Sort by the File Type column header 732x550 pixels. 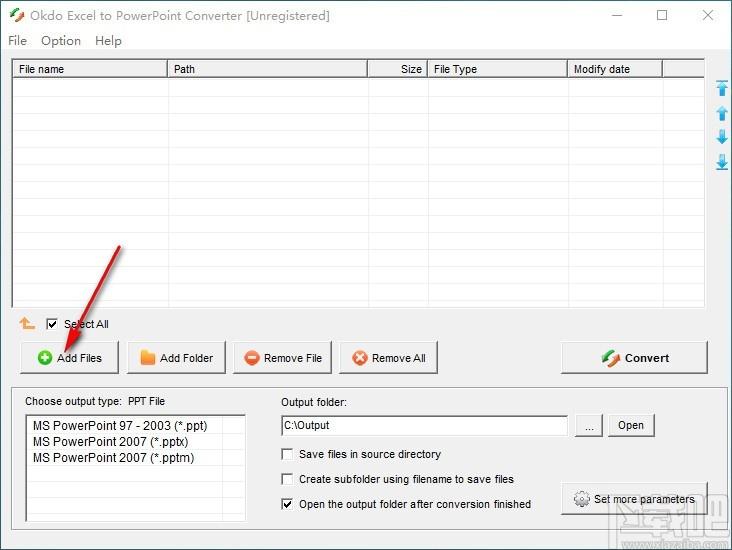tap(498, 69)
